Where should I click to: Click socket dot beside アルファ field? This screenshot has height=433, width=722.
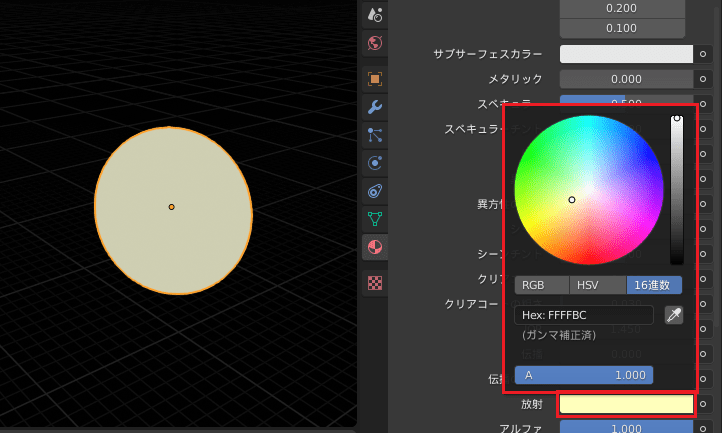tap(703, 428)
